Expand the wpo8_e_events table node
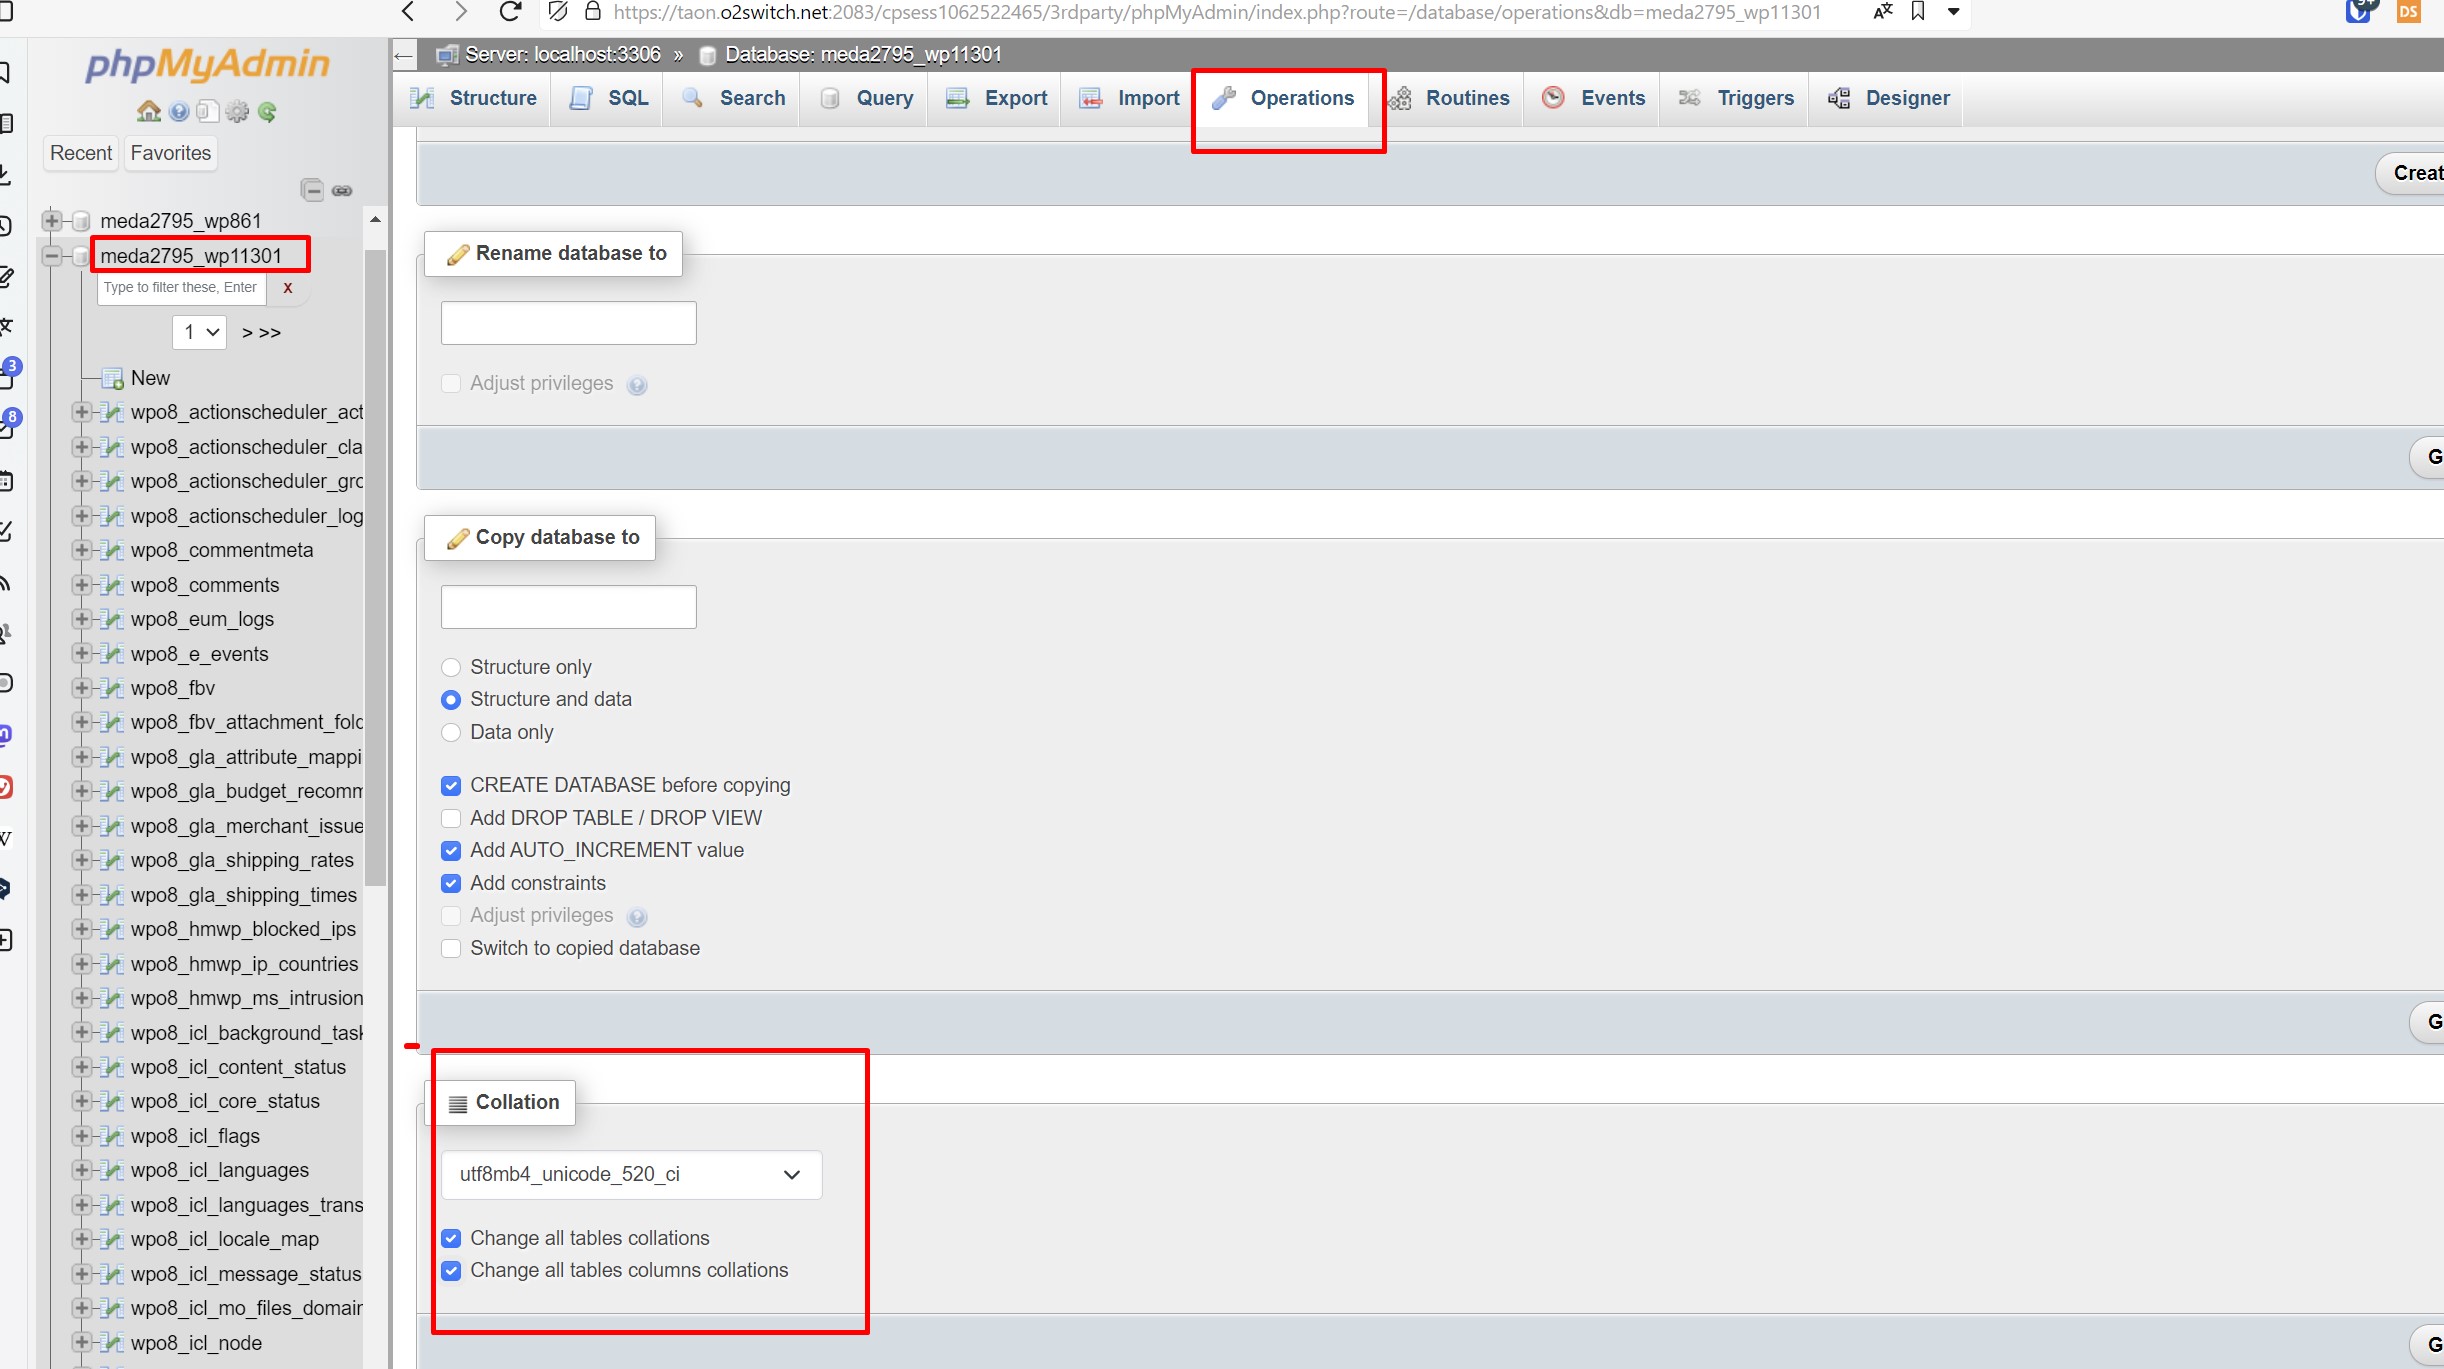The width and height of the screenshot is (2444, 1369). point(82,654)
